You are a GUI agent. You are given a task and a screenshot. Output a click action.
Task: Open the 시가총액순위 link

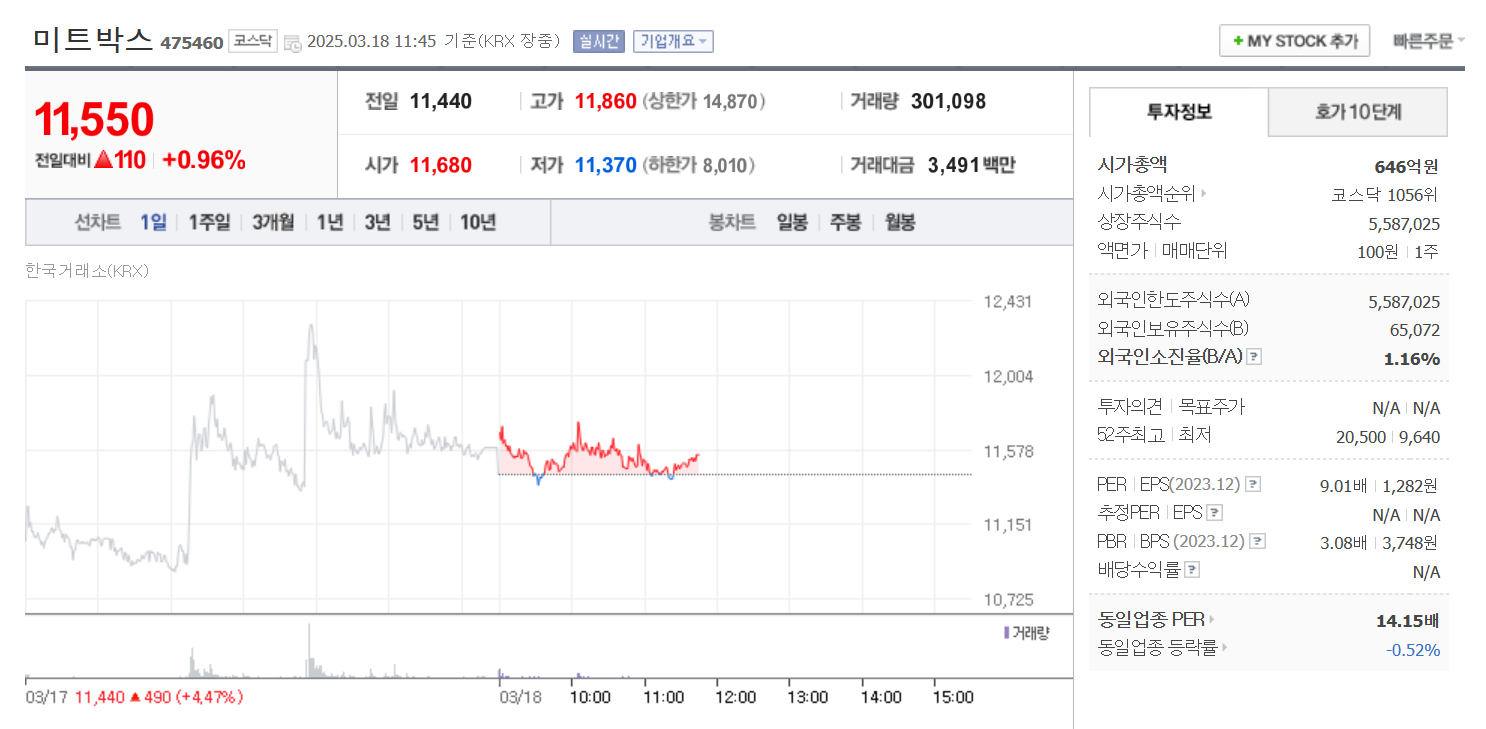[x=1146, y=194]
